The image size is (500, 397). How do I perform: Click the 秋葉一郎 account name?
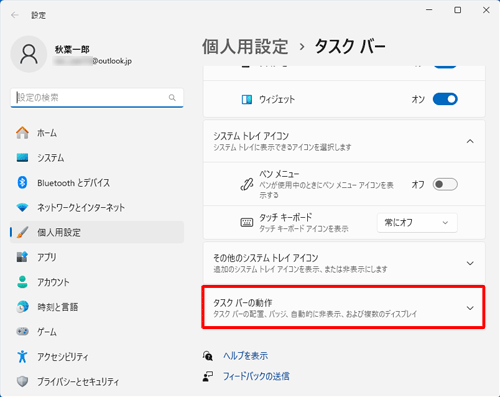click(x=72, y=49)
